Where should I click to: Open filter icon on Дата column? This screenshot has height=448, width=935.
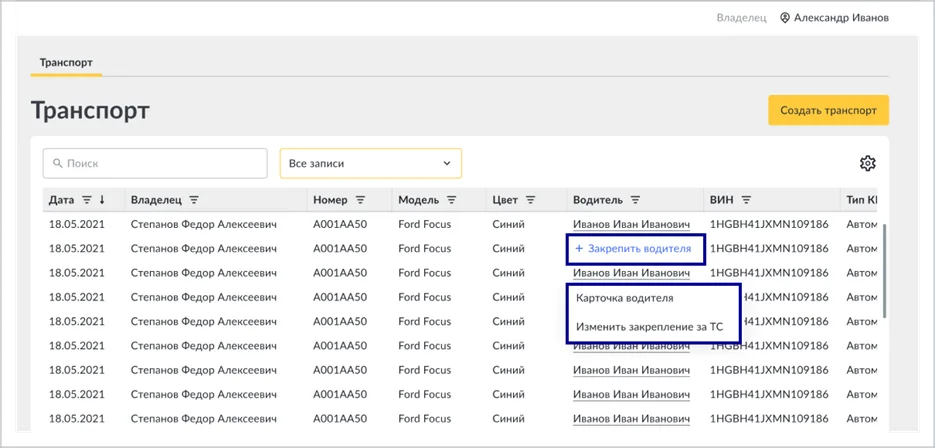(87, 200)
